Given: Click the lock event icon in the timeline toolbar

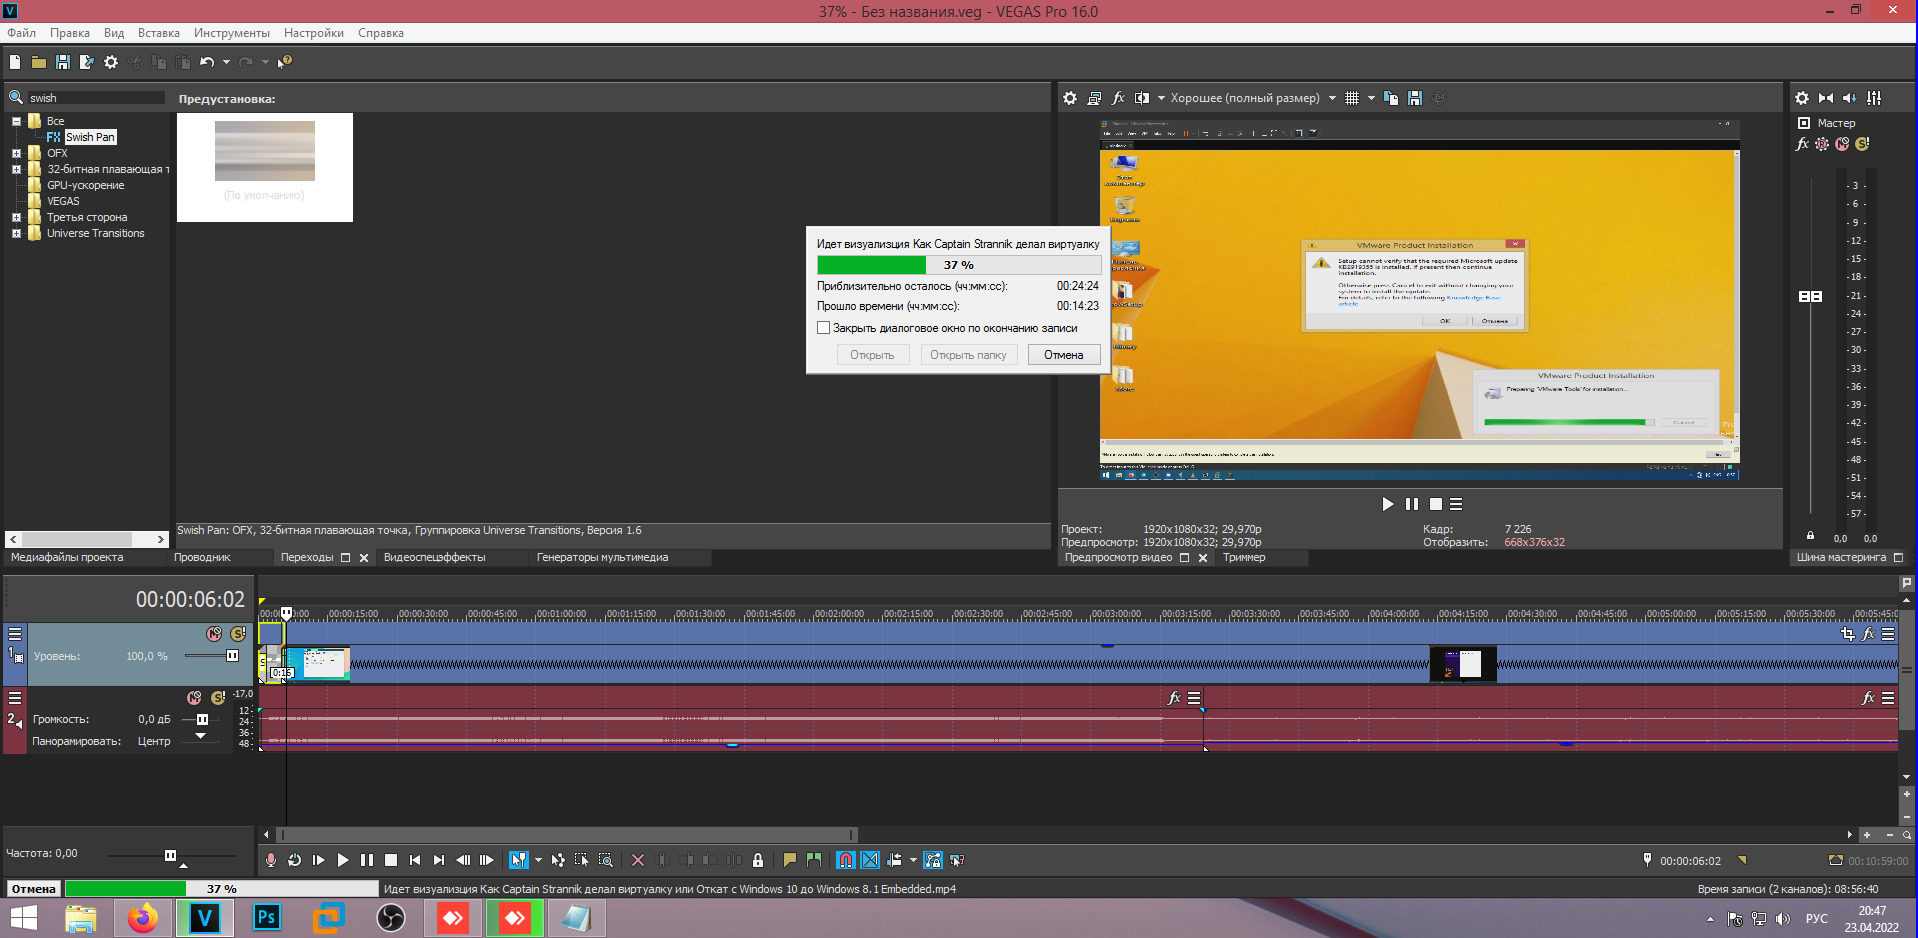Looking at the screenshot, I should tap(758, 860).
